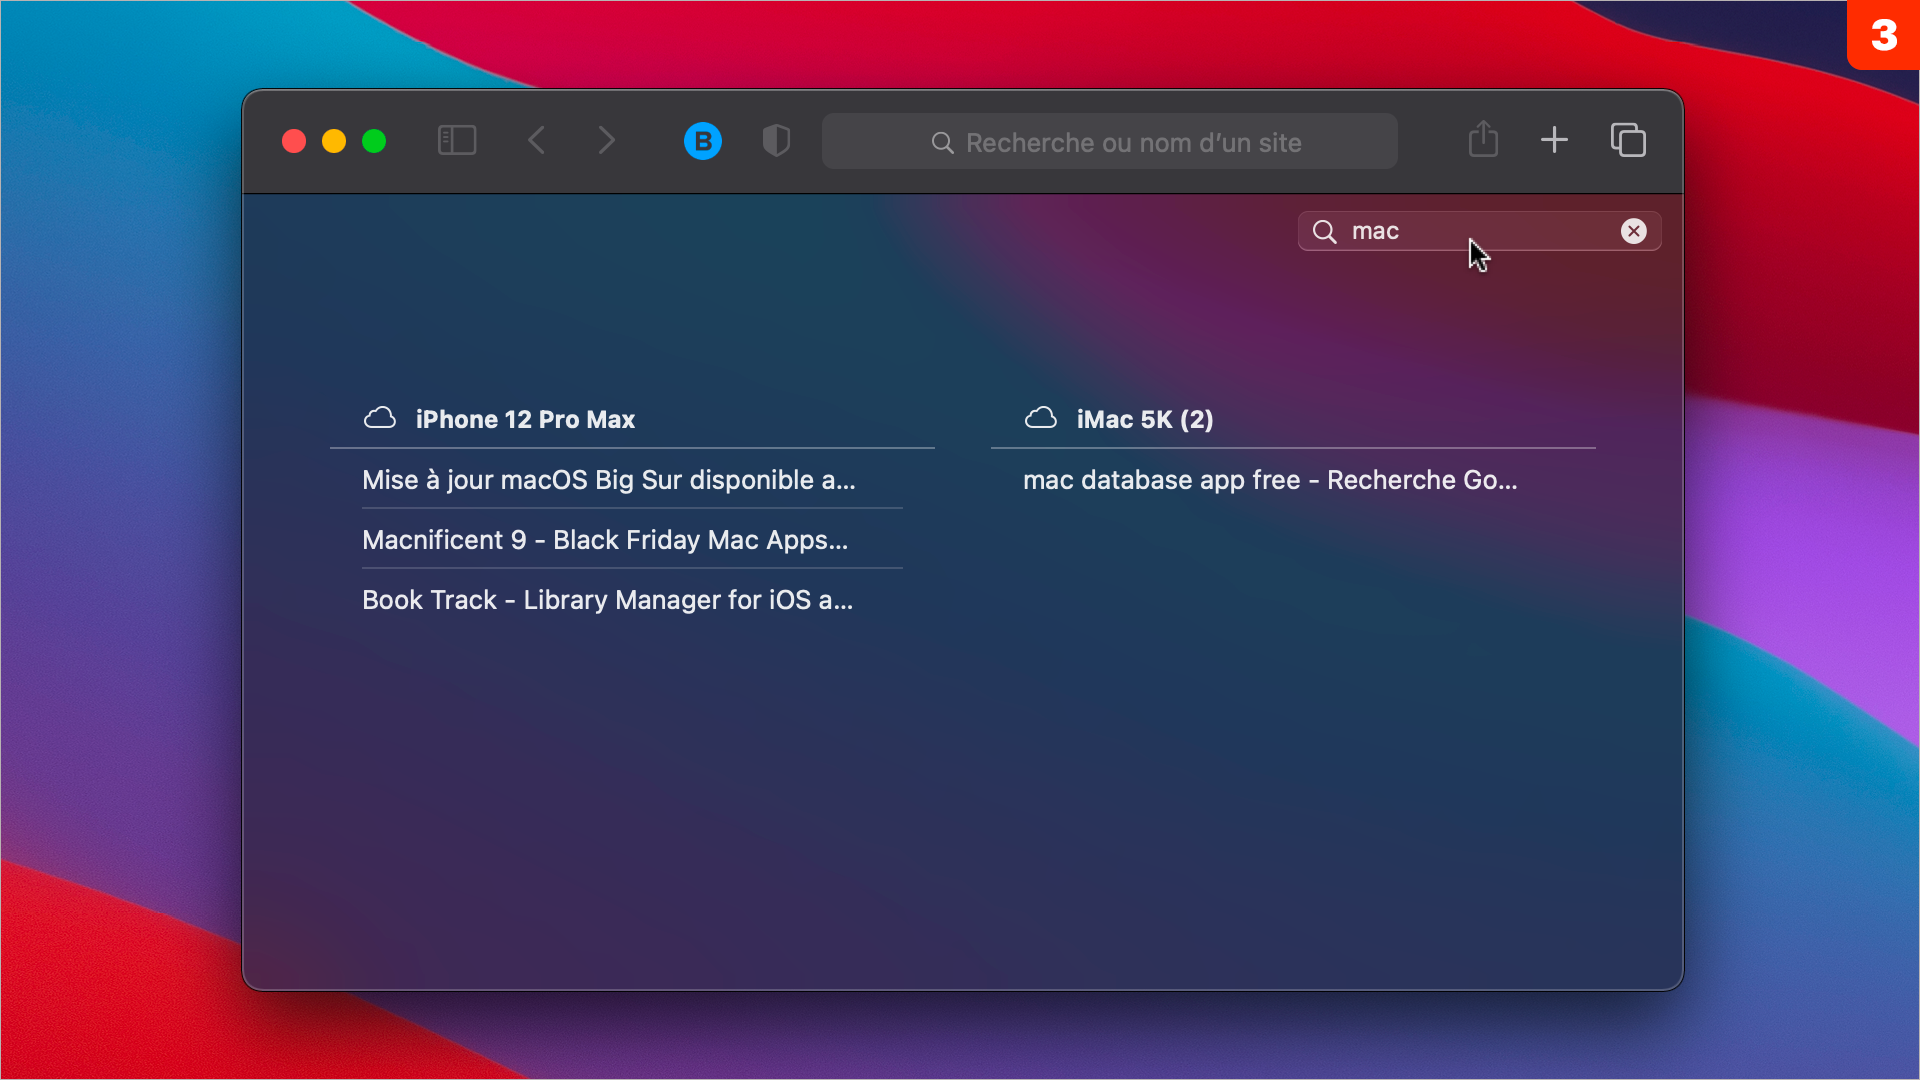Click the new tab plus icon
The height and width of the screenshot is (1080, 1920).
(1555, 141)
